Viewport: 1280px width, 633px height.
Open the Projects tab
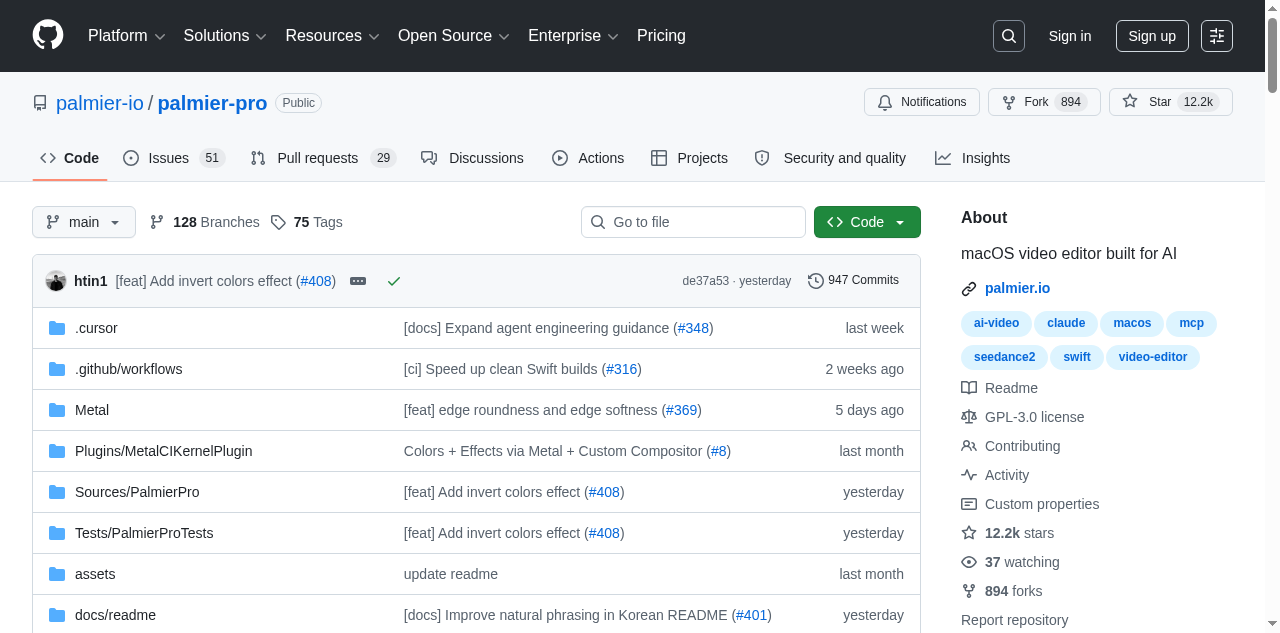689,158
